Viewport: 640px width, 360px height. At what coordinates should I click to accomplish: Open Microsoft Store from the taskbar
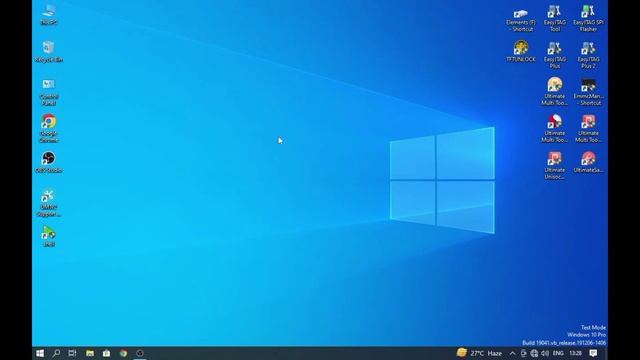[107, 353]
